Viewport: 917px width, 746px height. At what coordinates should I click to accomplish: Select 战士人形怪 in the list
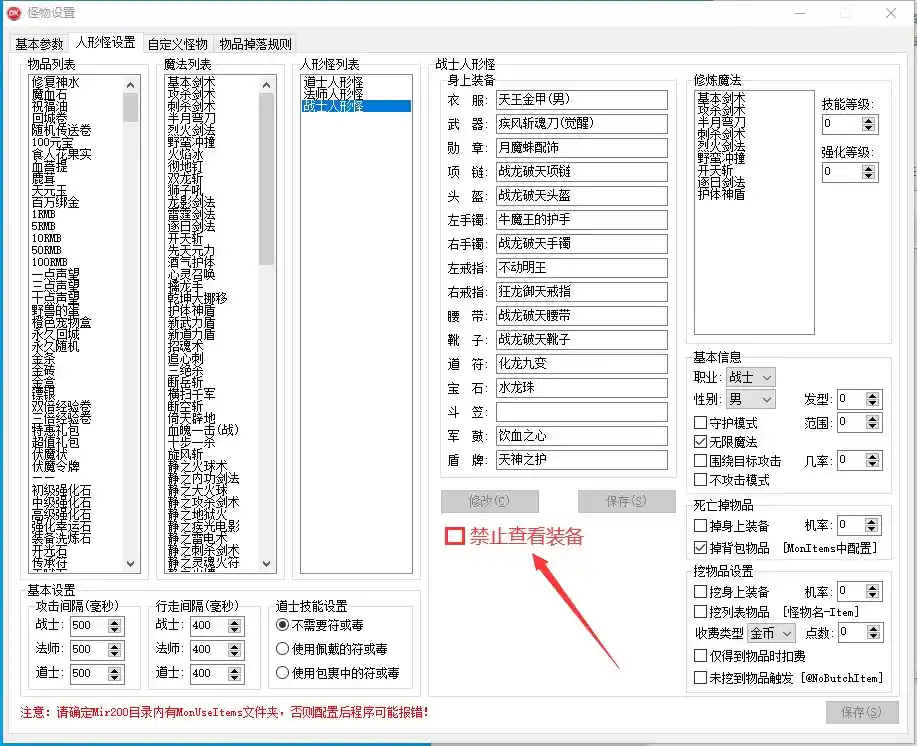(356, 106)
